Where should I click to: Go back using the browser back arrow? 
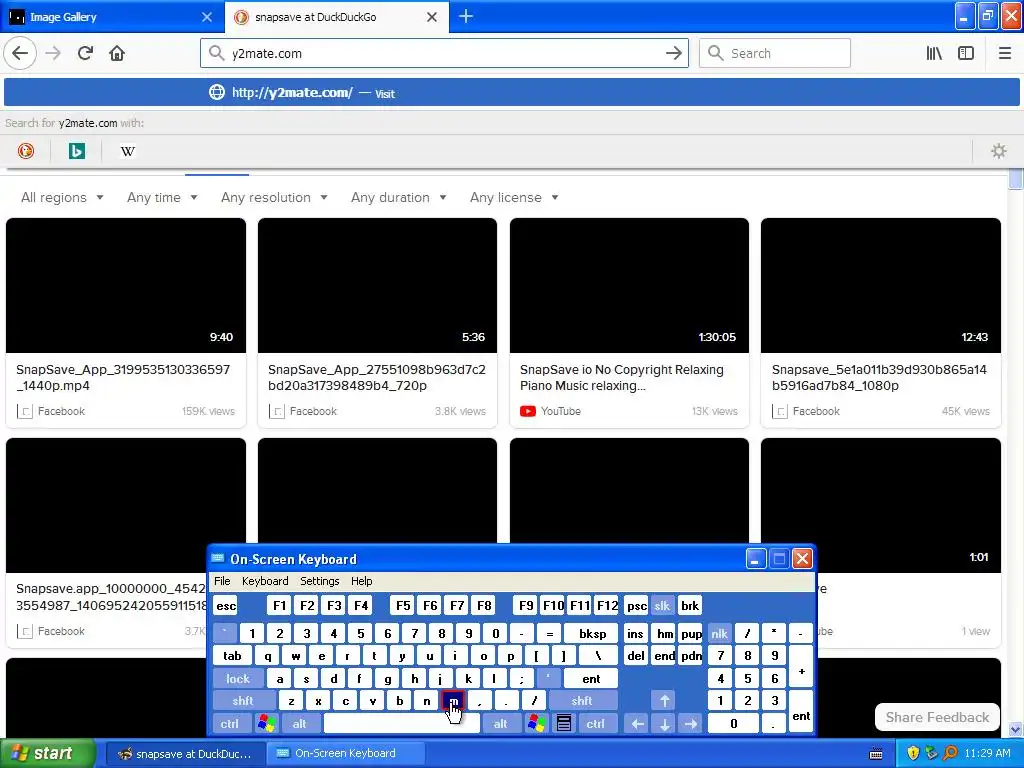(20, 53)
